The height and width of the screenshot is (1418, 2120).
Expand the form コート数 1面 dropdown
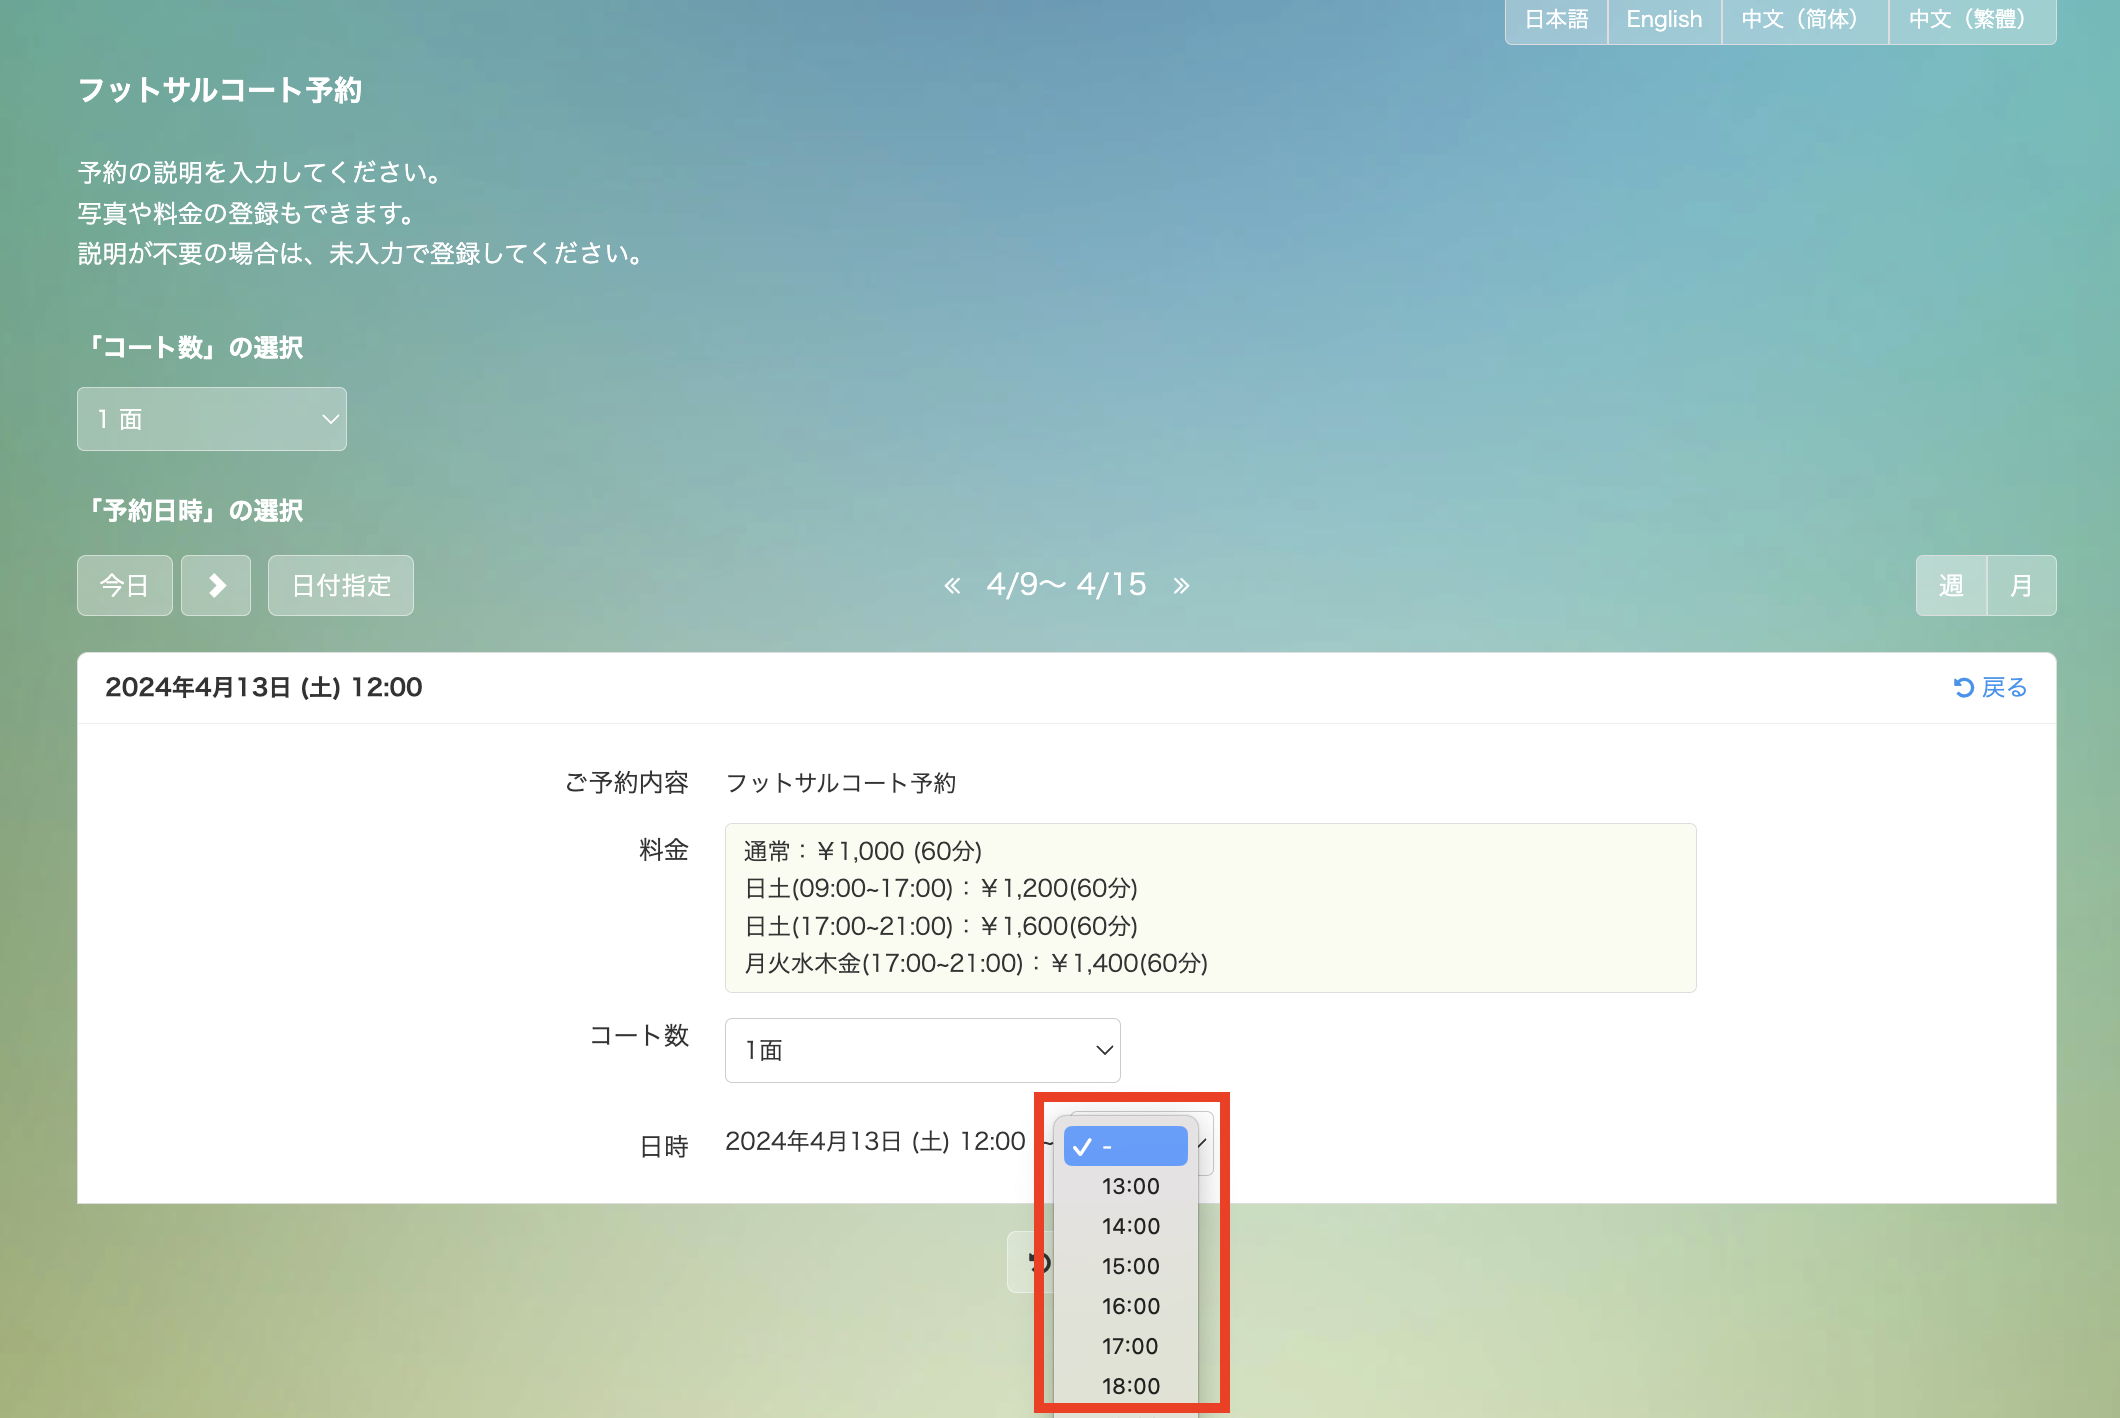[922, 1050]
